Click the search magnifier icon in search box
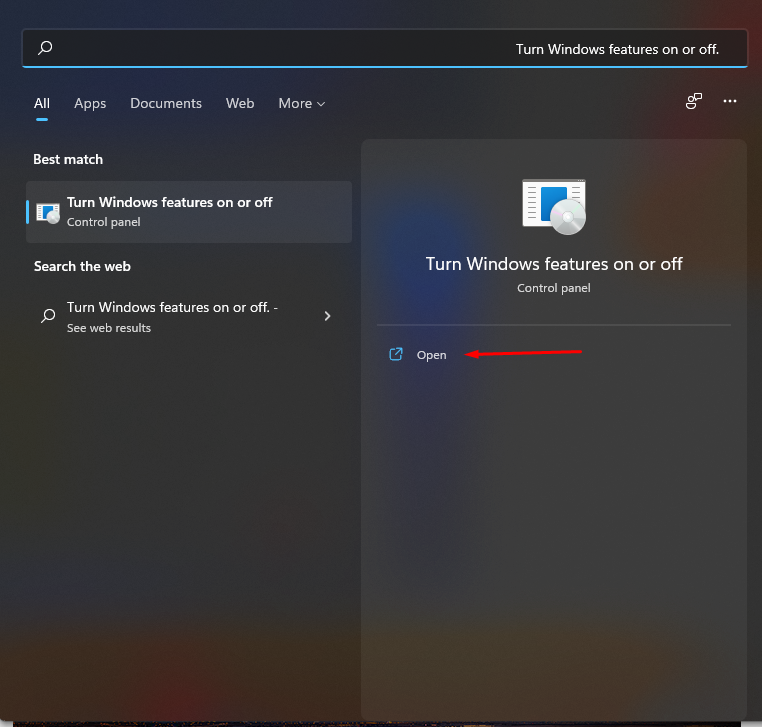This screenshot has width=762, height=727. (x=45, y=48)
